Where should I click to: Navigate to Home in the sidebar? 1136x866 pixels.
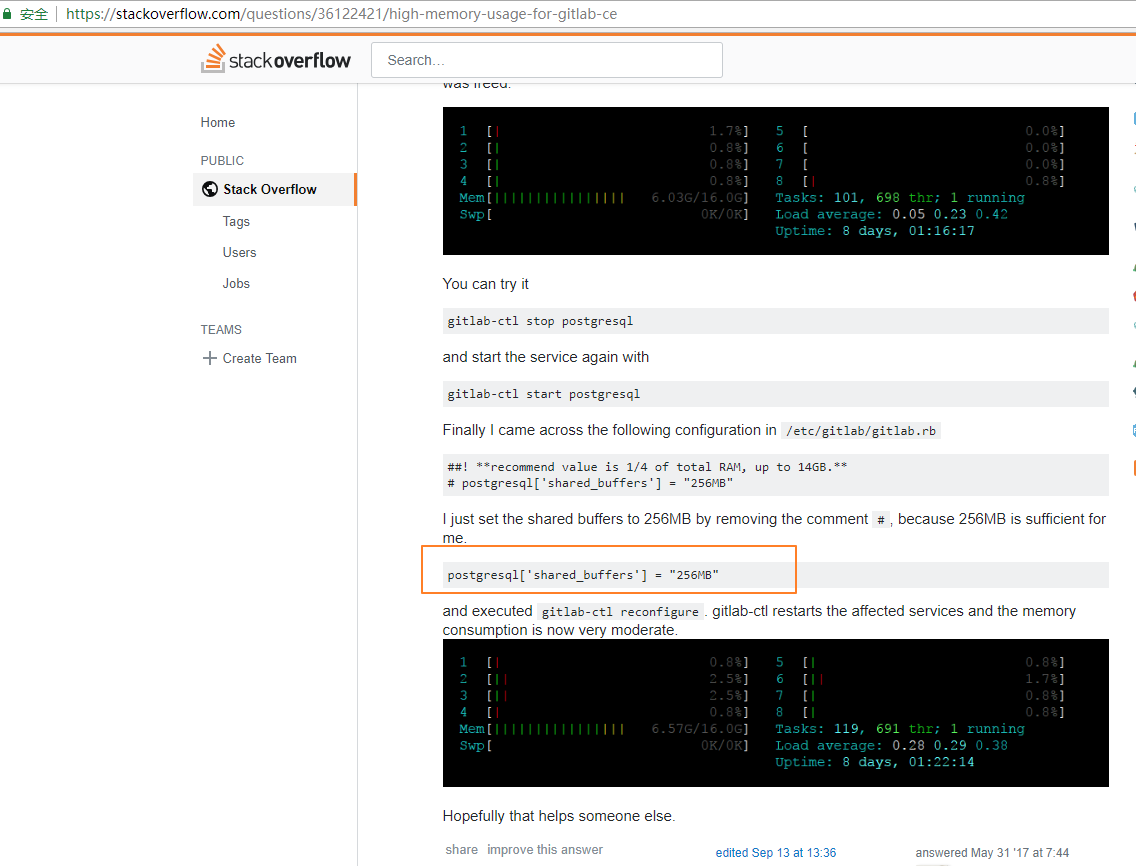click(217, 122)
